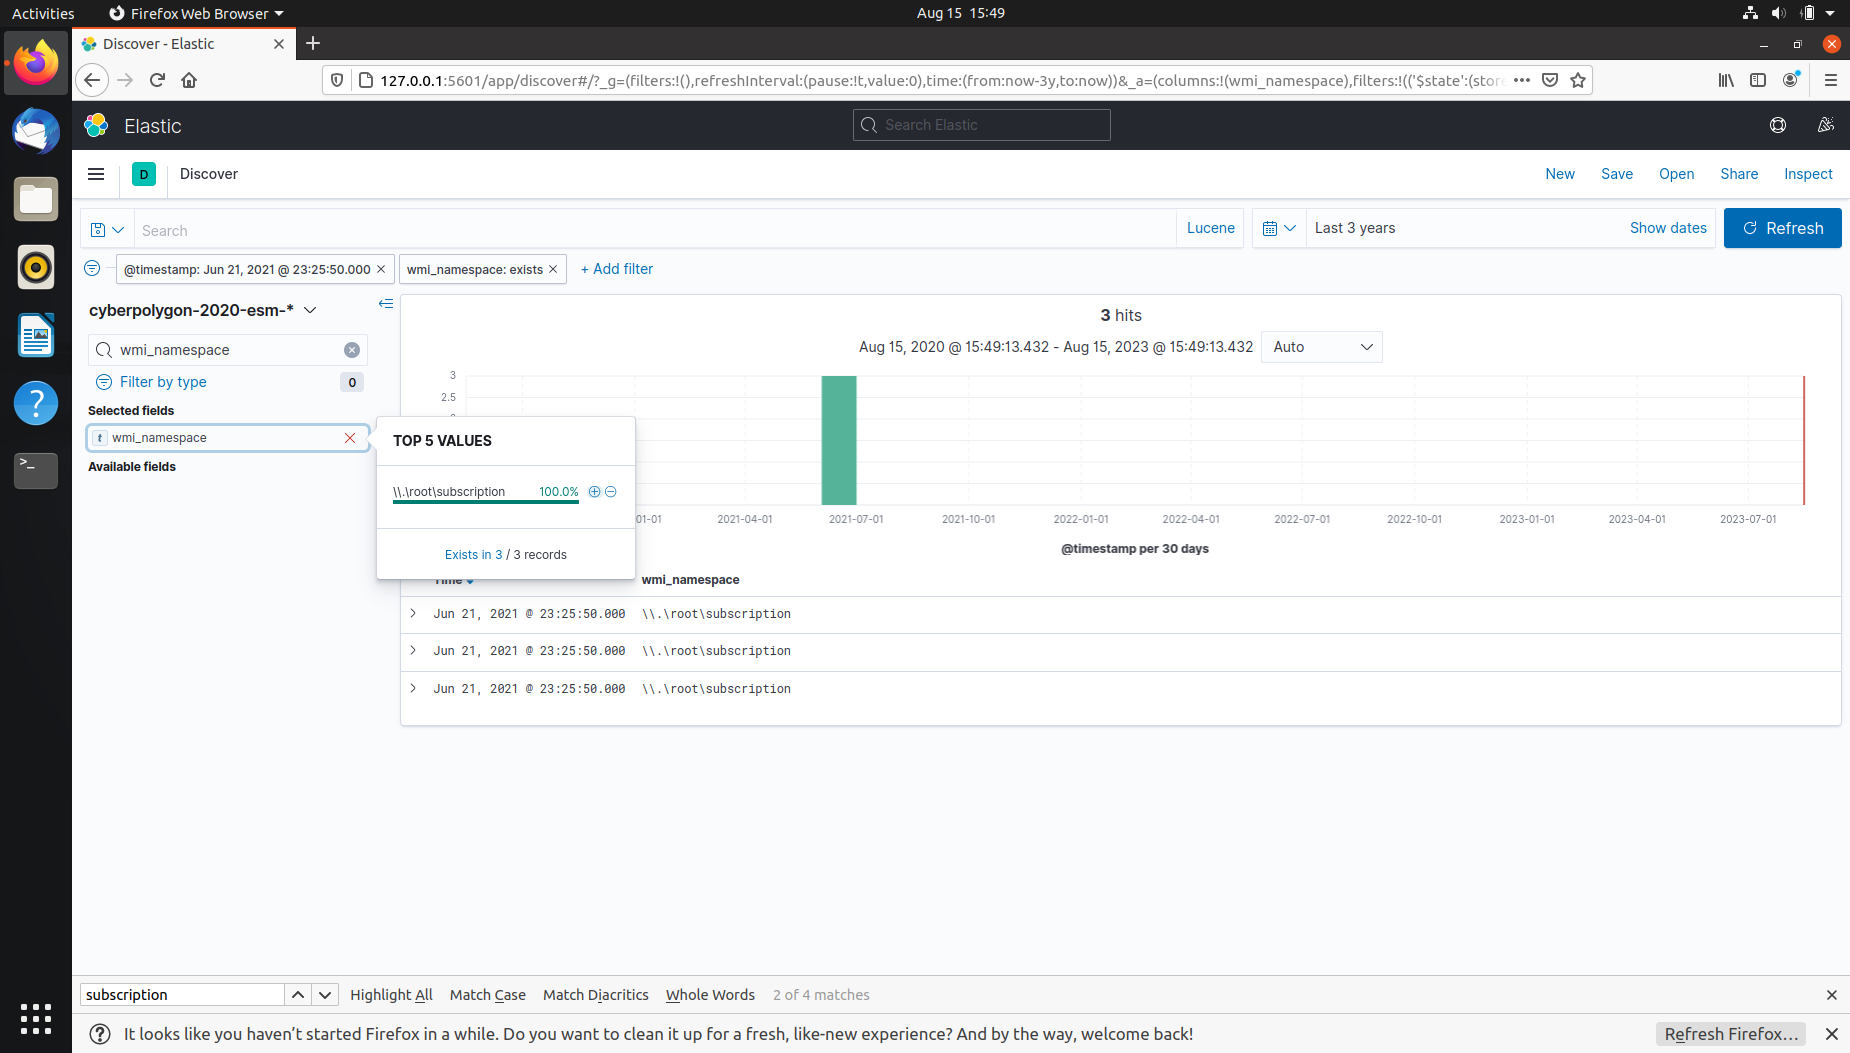Click the Elastic logo icon
Screen dimensions: 1850x1053
point(96,125)
